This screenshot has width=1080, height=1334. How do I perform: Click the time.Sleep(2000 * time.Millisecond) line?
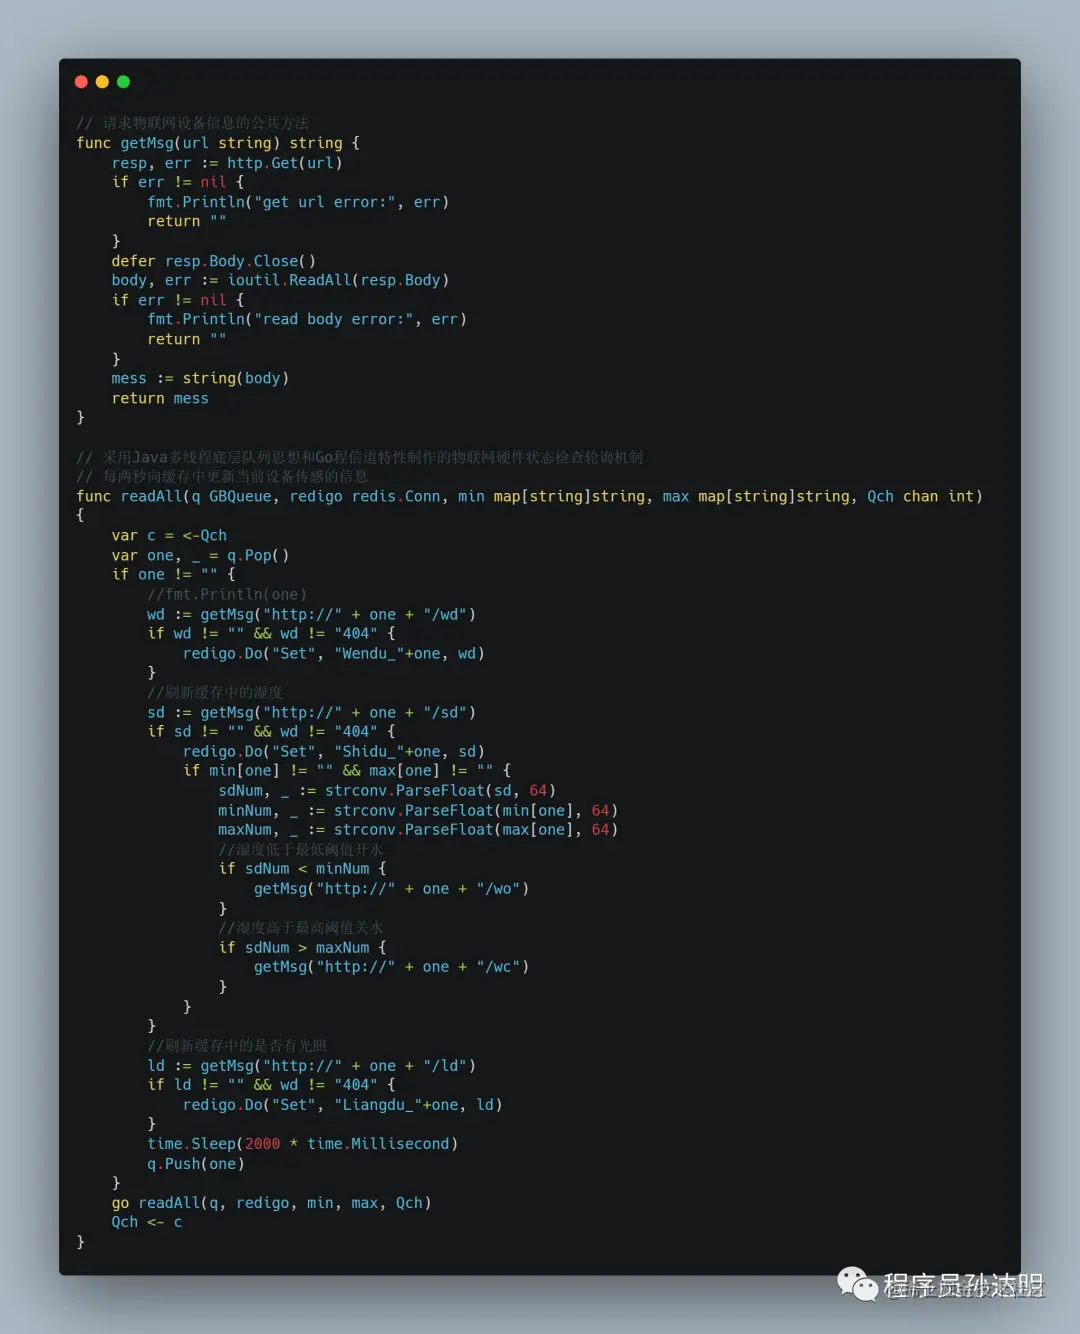pos(302,1144)
